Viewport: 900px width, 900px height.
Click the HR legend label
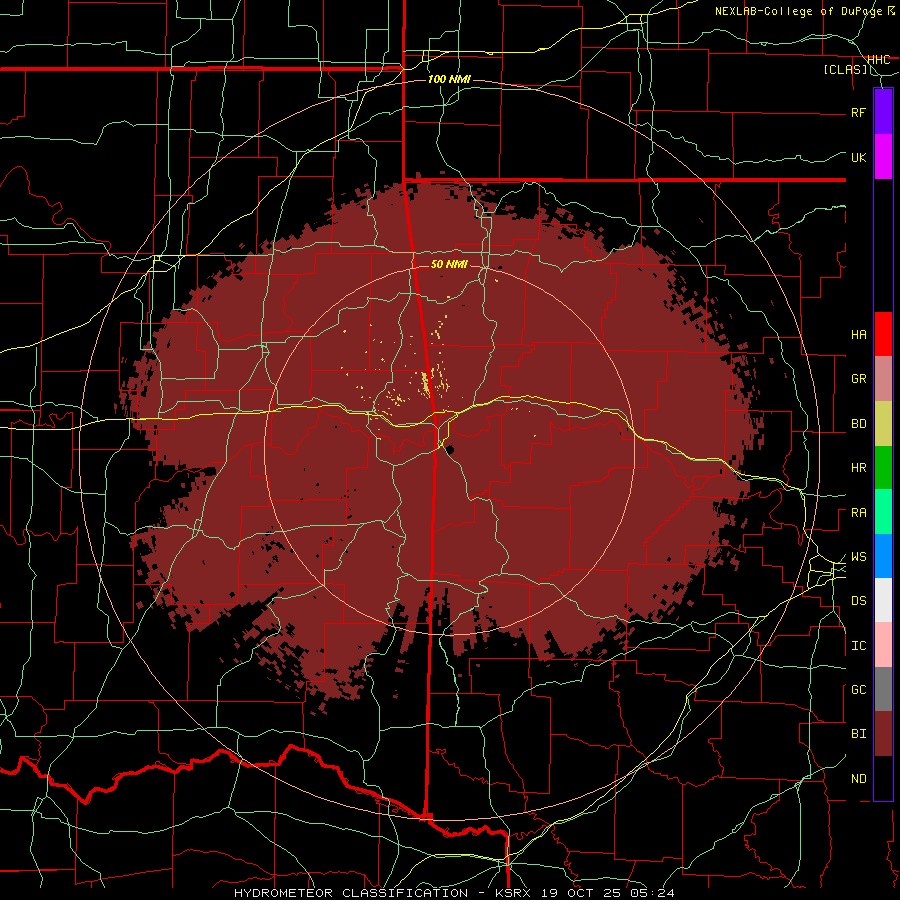(859, 468)
